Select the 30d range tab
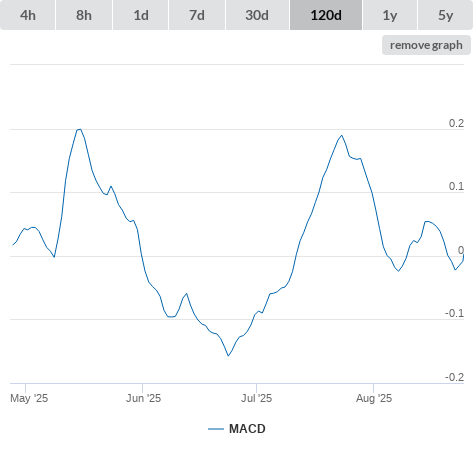 pos(257,15)
